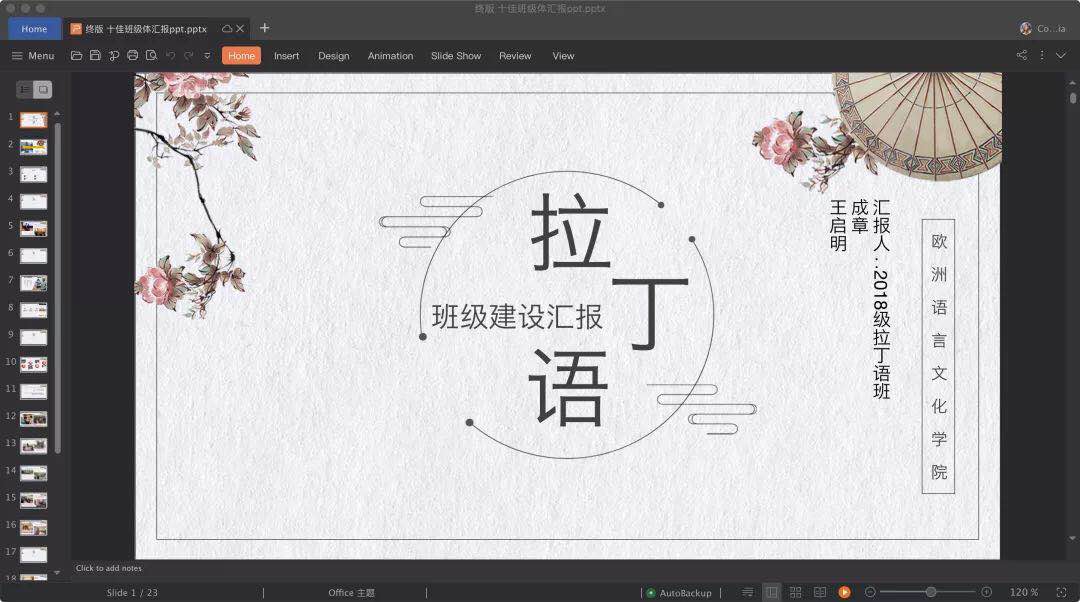Click the Undo arrow icon

coord(170,56)
